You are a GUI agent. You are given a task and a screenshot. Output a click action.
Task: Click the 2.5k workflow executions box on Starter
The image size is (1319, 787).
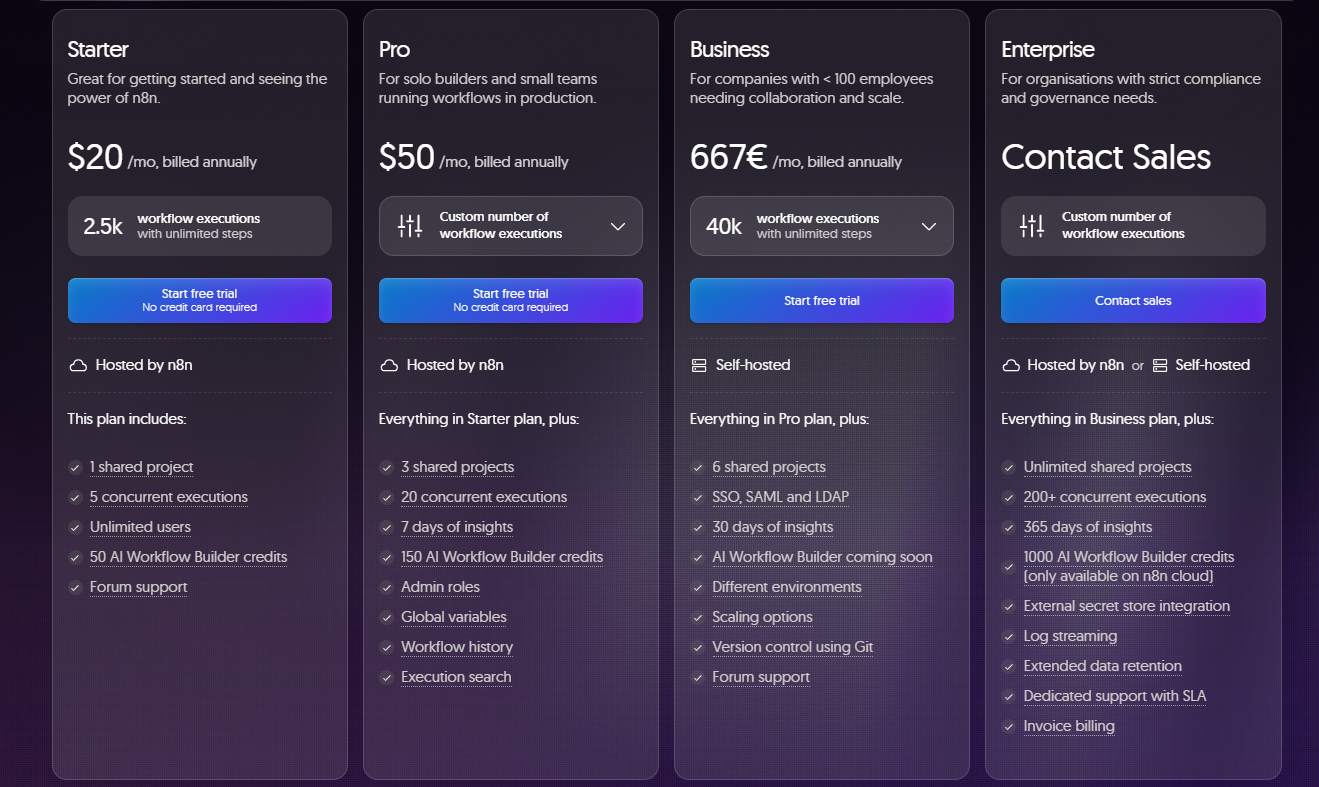click(199, 226)
